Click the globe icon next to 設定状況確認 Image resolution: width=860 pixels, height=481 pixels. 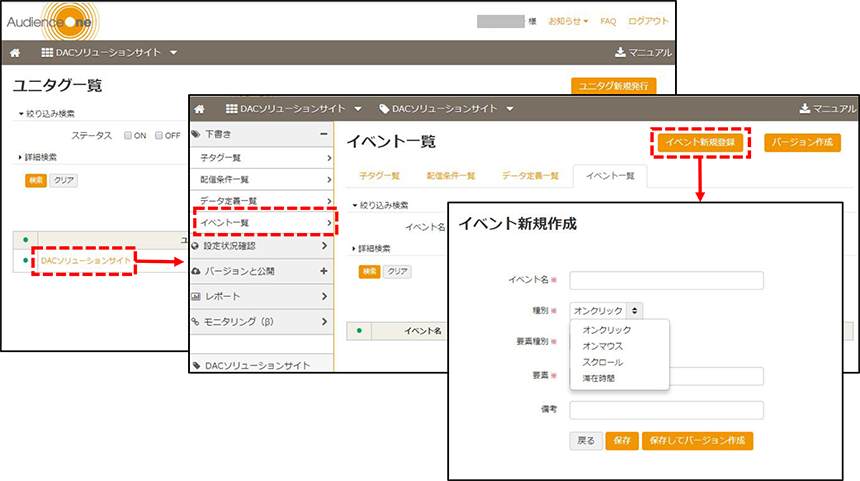click(x=195, y=246)
